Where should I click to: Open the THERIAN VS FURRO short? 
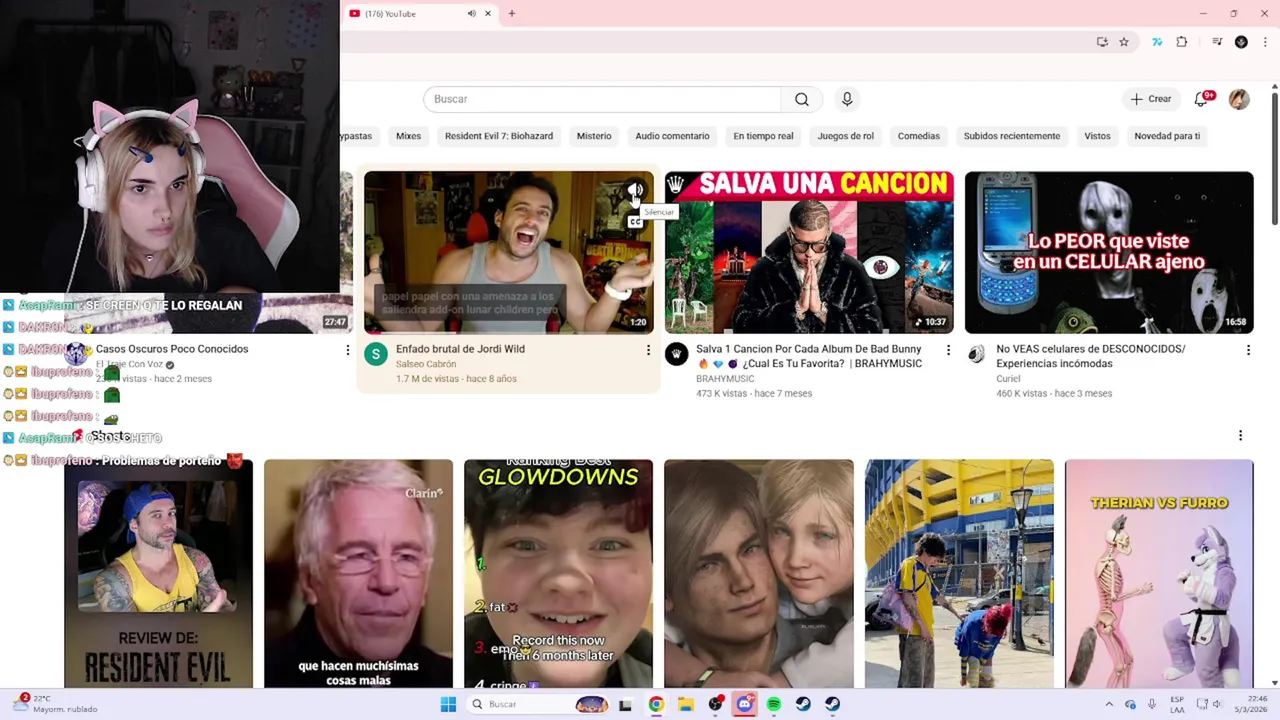click(x=1159, y=574)
